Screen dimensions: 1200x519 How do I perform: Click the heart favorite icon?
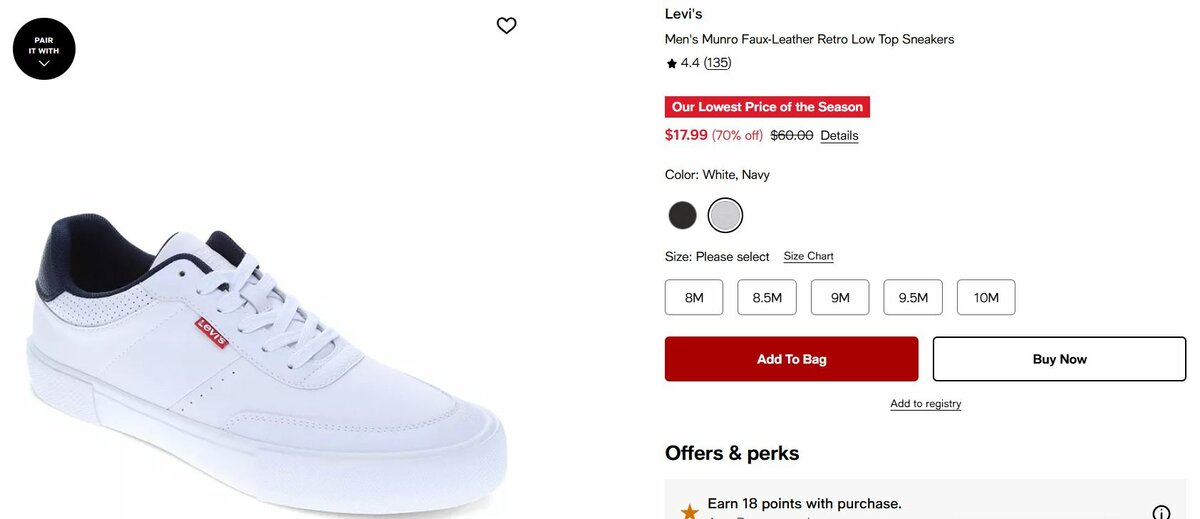507,26
